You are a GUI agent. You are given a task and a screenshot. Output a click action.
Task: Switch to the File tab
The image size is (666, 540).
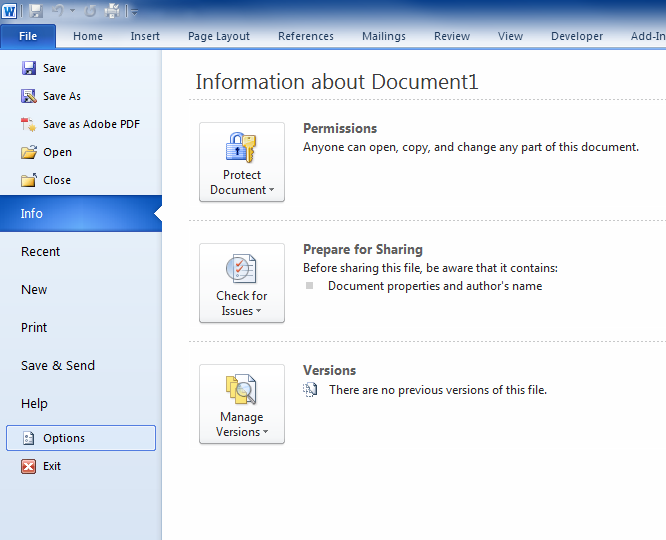pyautogui.click(x=28, y=36)
